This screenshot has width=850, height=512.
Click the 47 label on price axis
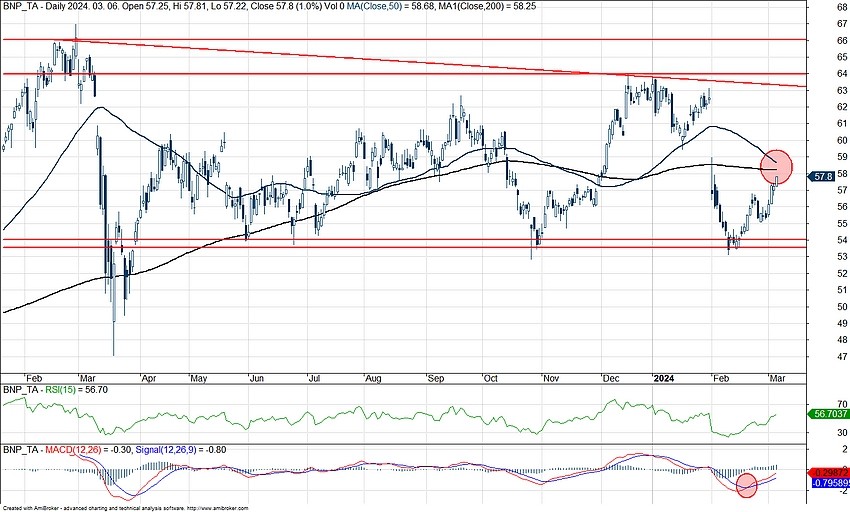842,357
